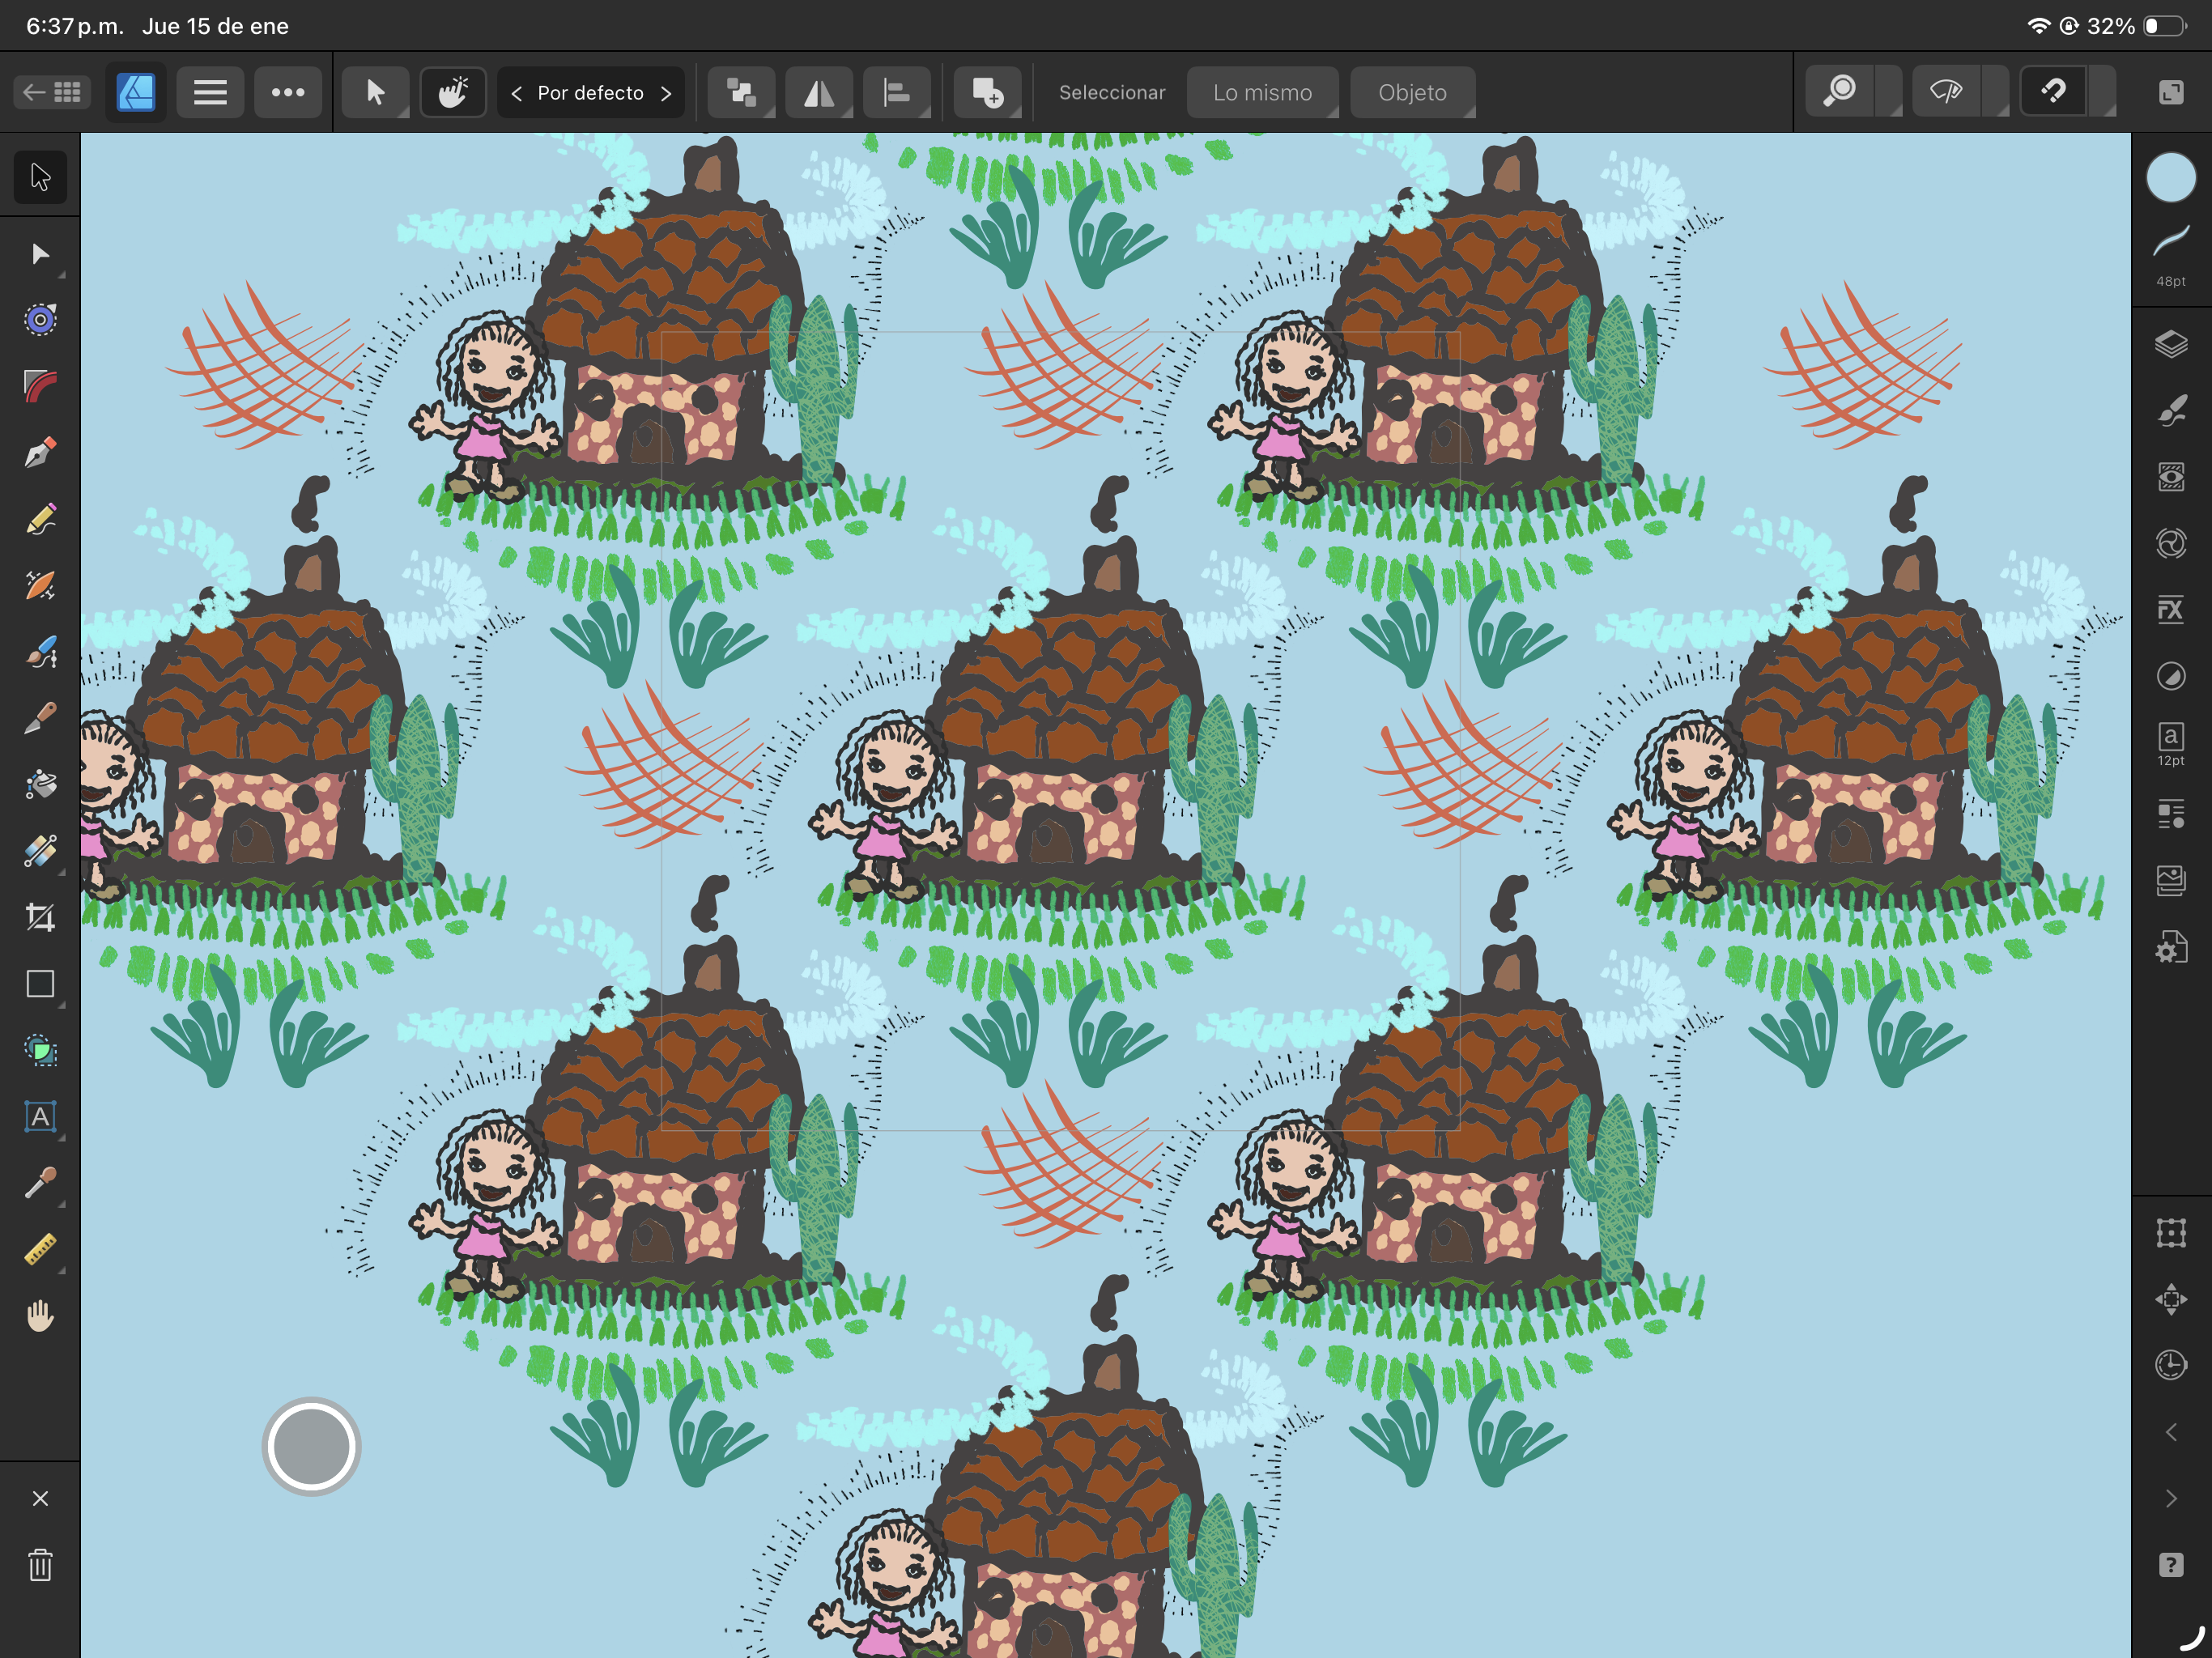Open the document settings gear panel
The height and width of the screenshot is (1658, 2212).
tap(2171, 947)
